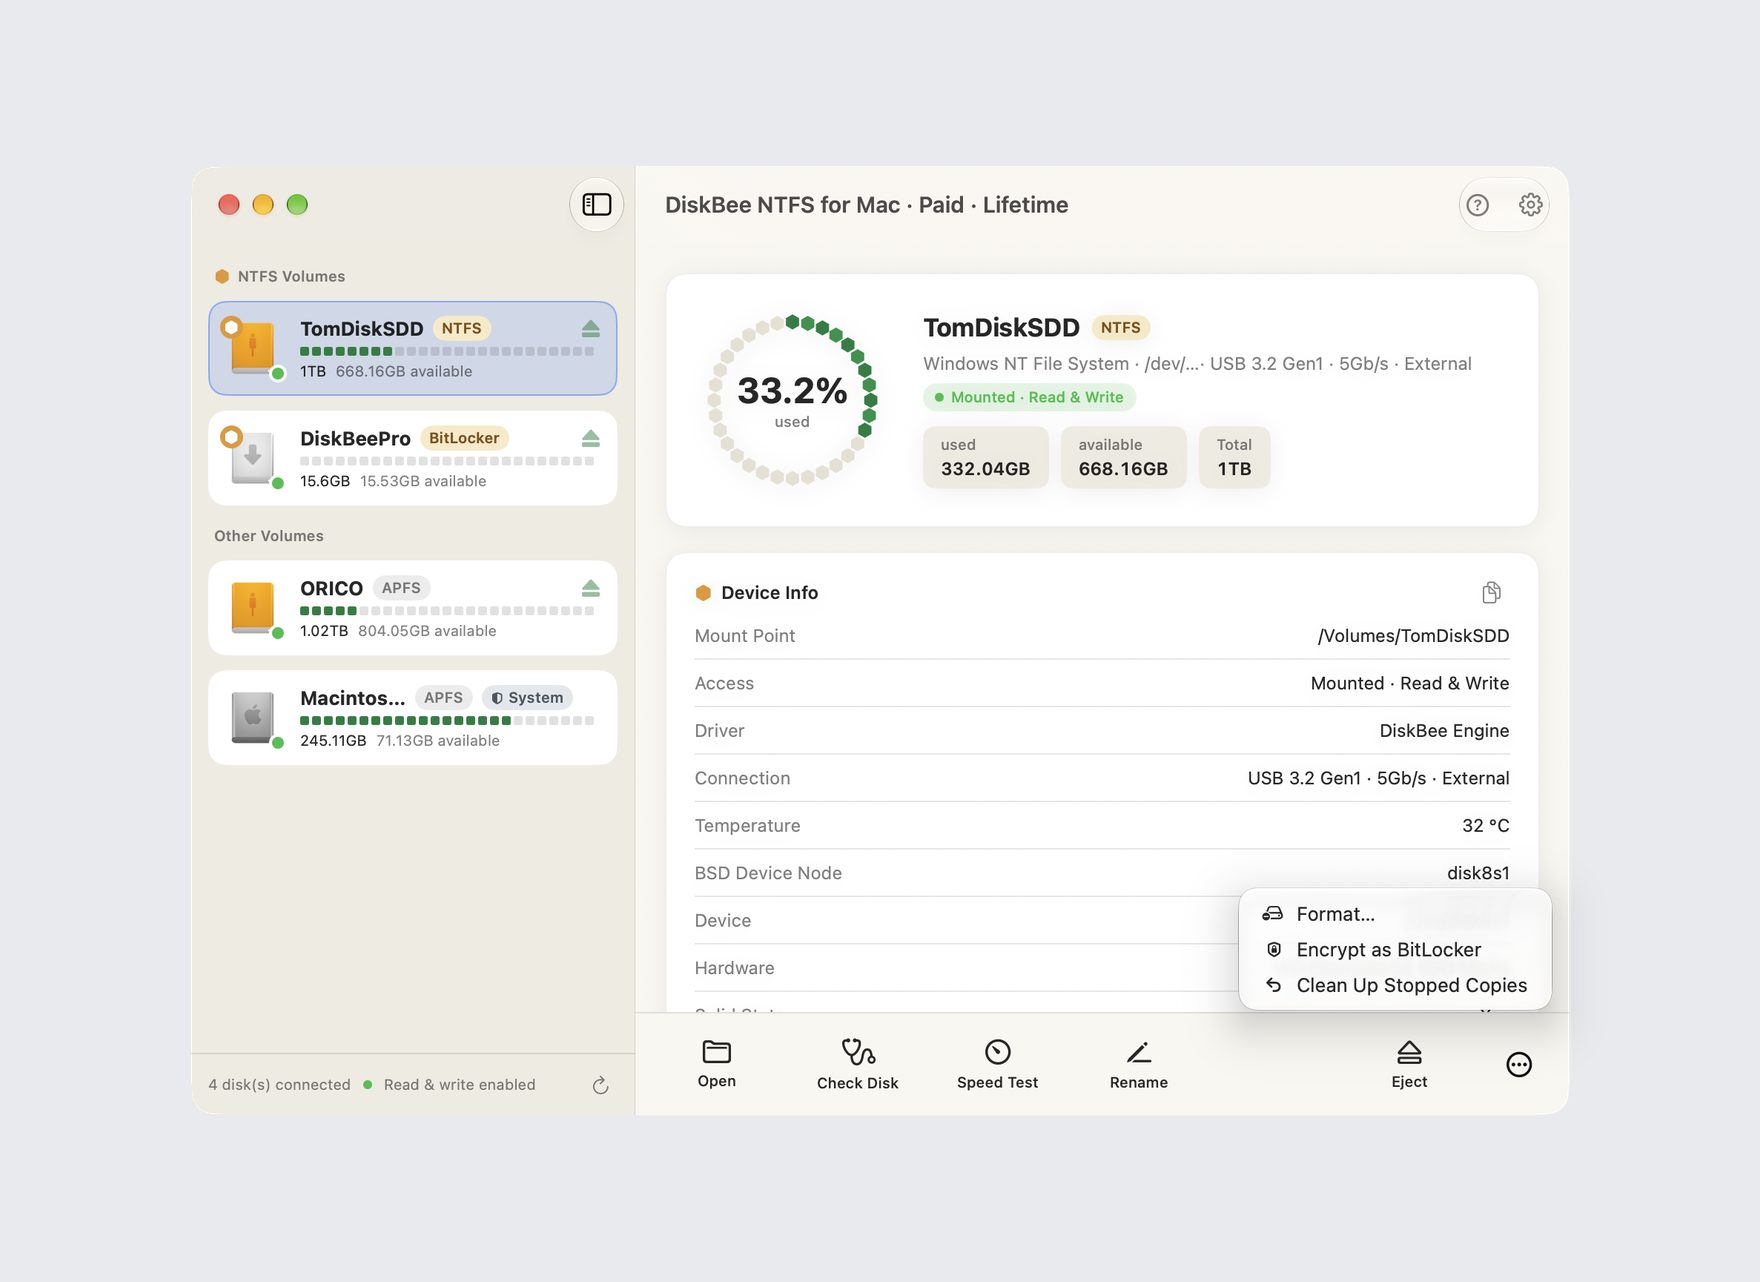Rename the selected volume
This screenshot has width=1760, height=1282.
pos(1138,1064)
